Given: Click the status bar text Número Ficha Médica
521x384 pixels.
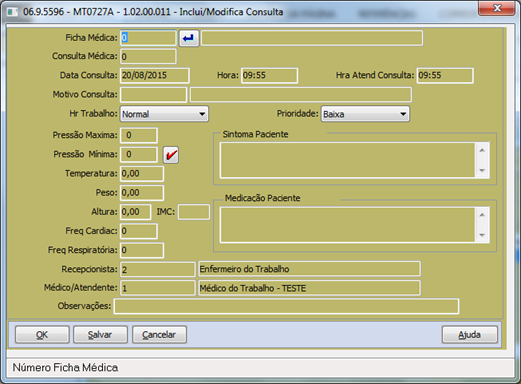Looking at the screenshot, I should (65, 368).
